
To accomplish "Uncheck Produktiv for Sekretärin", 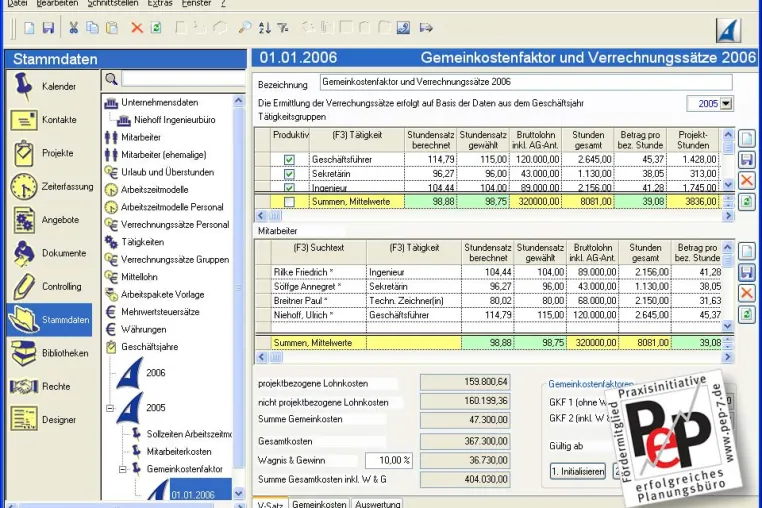I will (x=289, y=174).
